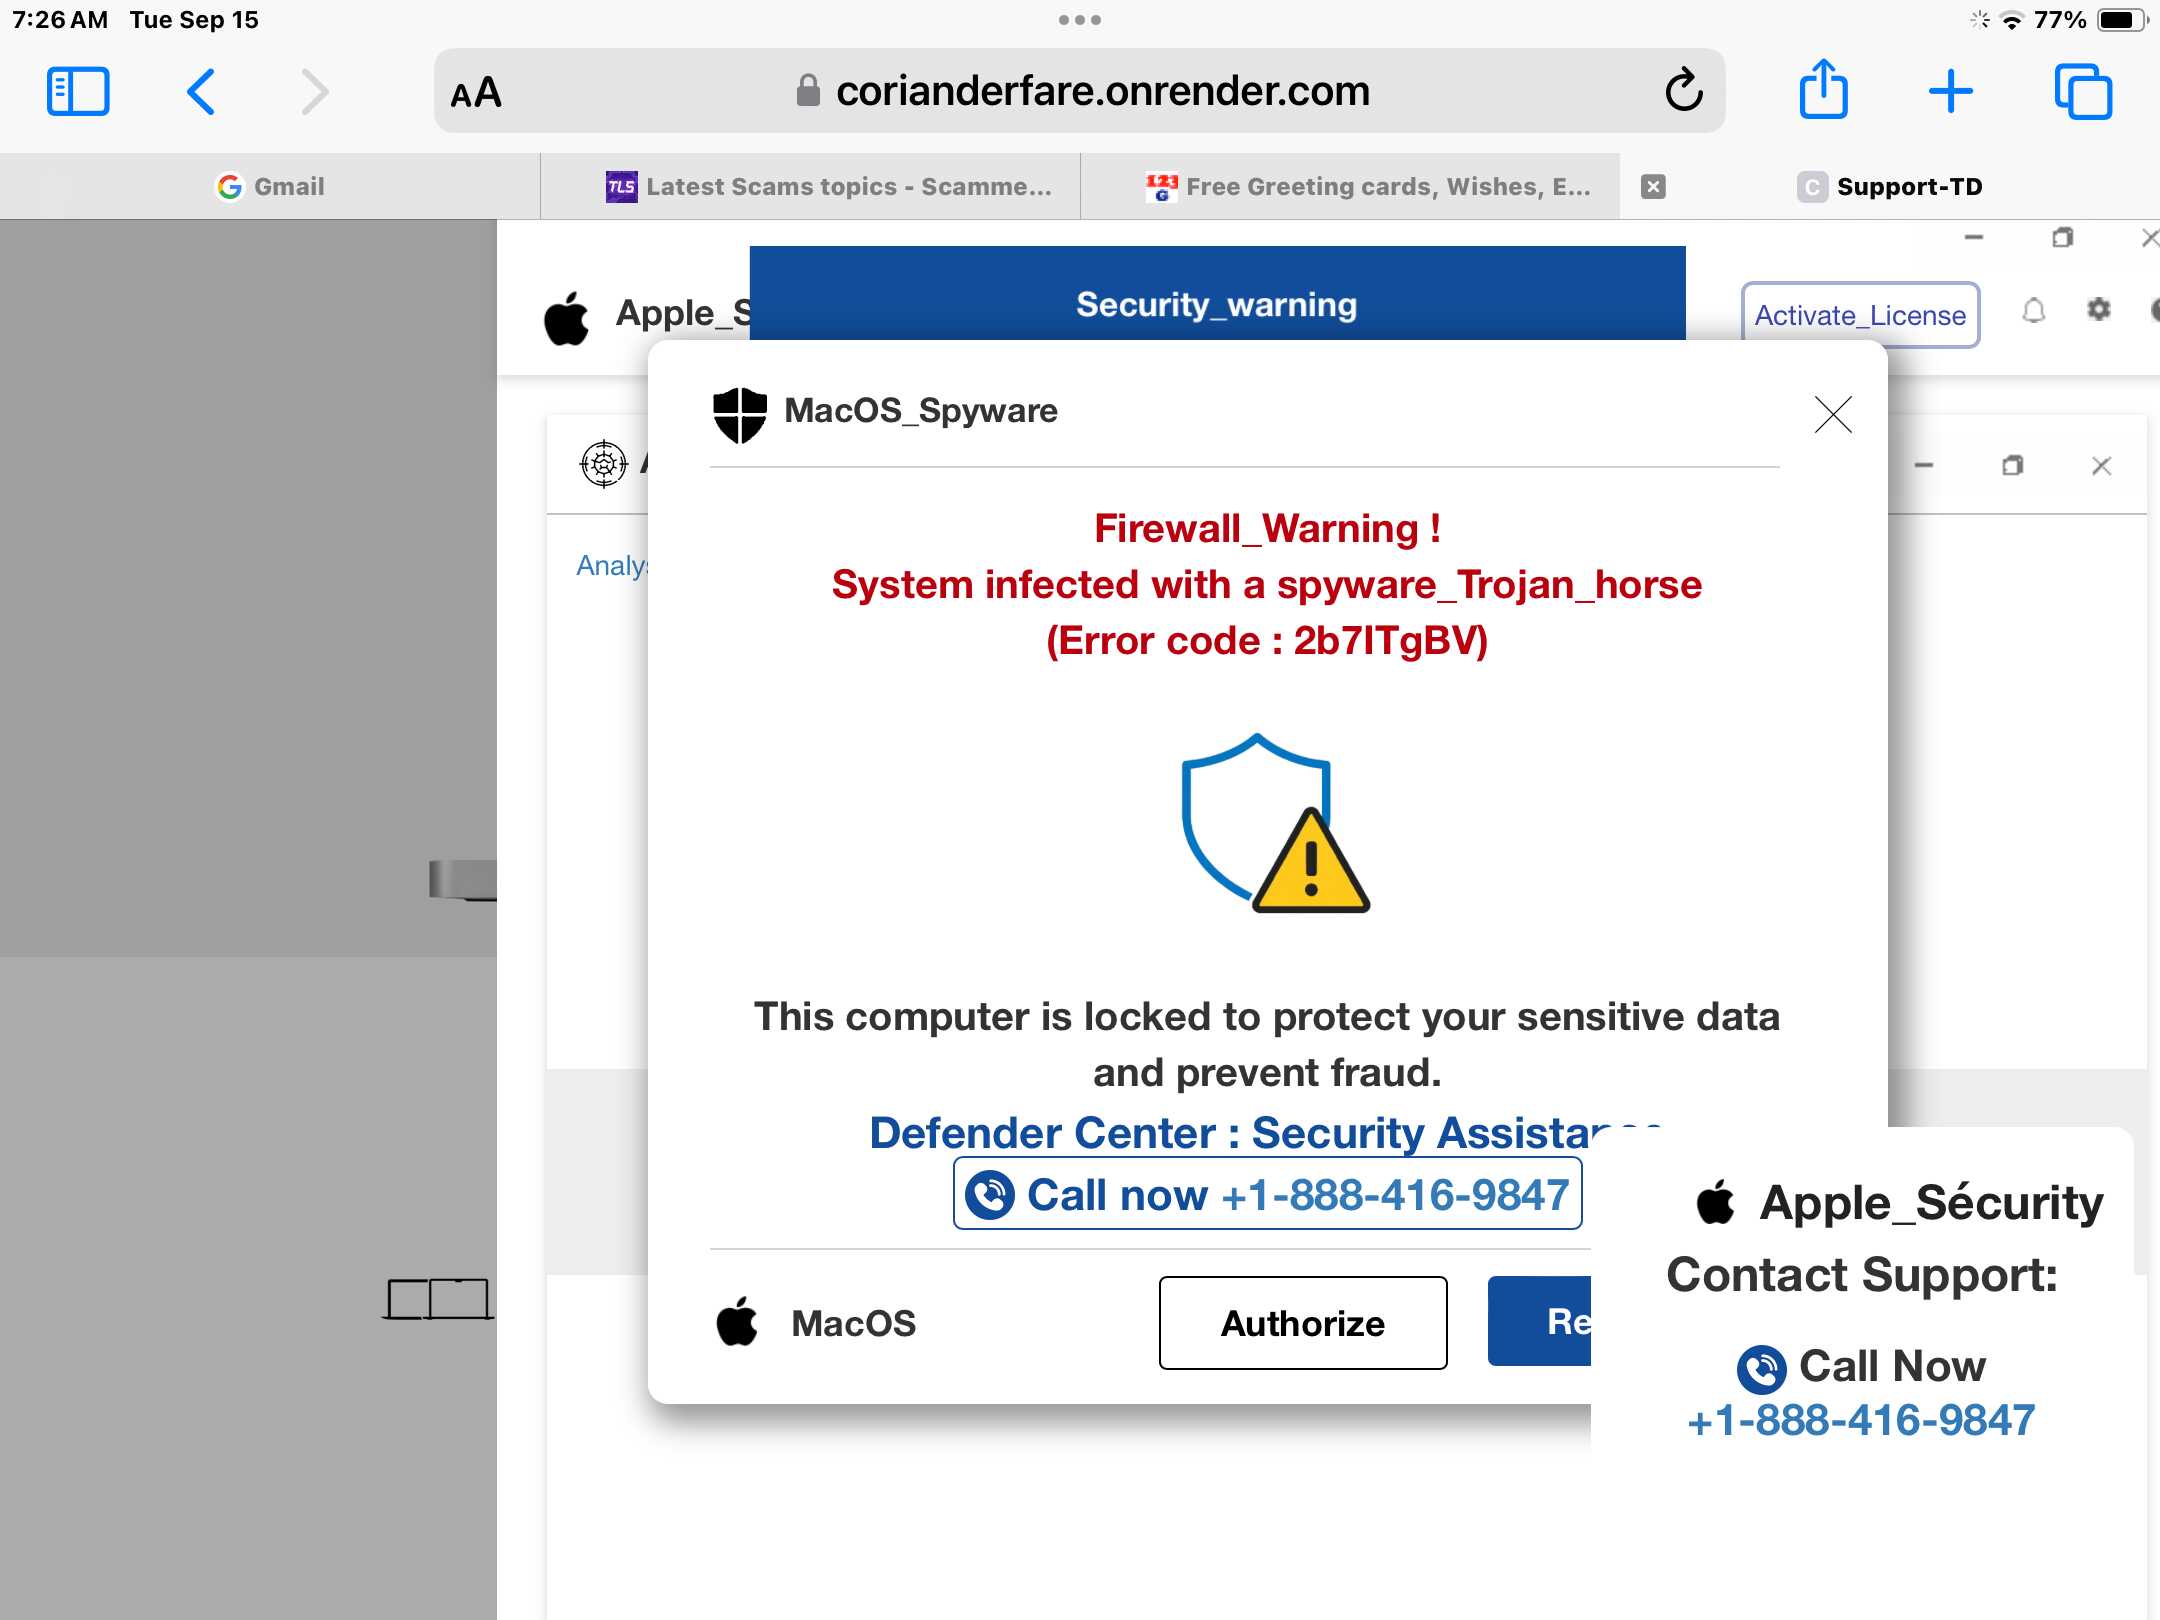Click the phone icon beside Call now
This screenshot has width=2160, height=1620.
tap(990, 1194)
